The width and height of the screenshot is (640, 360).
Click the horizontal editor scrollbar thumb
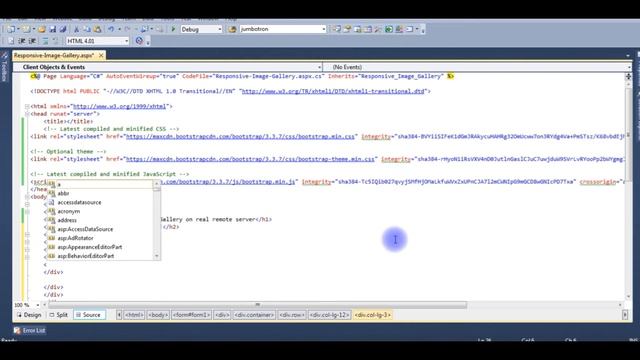coord(258,305)
